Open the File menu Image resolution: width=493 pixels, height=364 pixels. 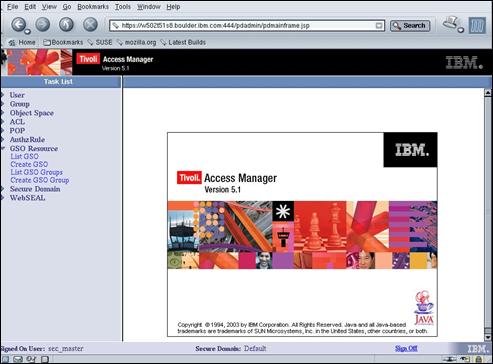click(x=13, y=7)
